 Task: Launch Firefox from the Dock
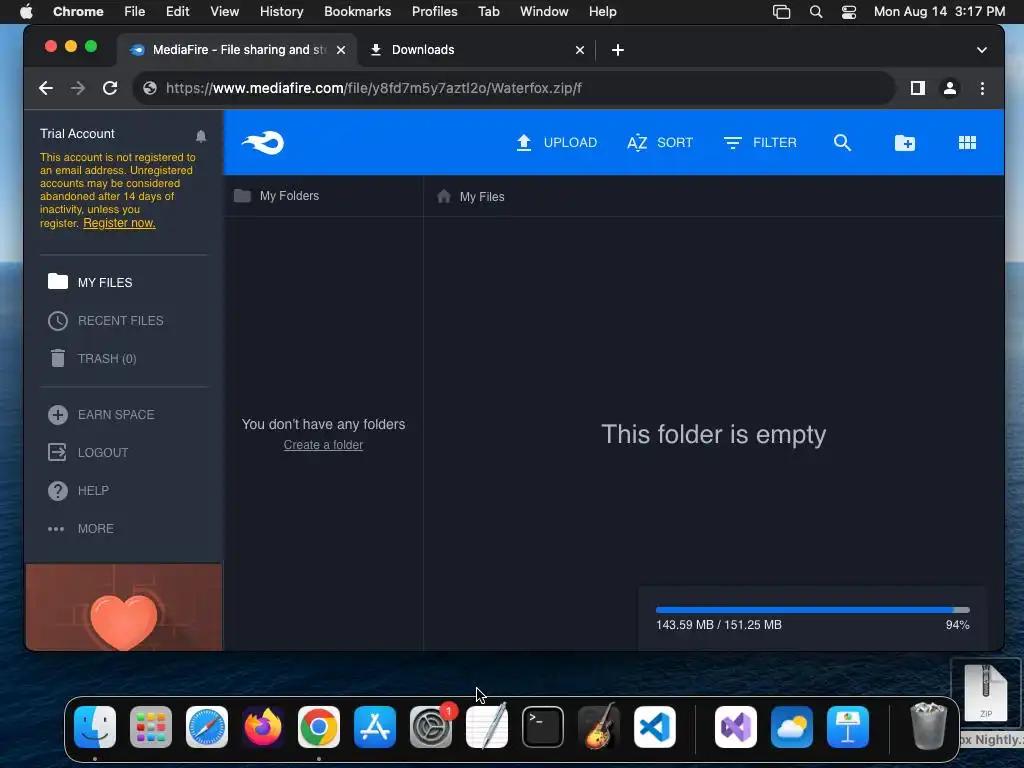[263, 727]
